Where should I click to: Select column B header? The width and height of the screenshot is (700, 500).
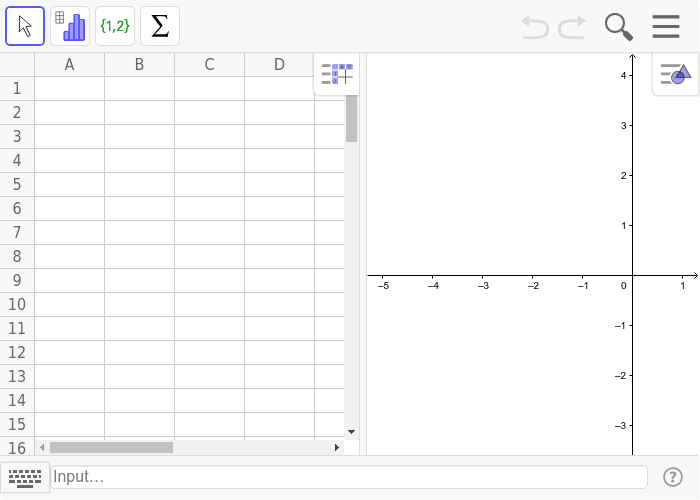(139, 65)
